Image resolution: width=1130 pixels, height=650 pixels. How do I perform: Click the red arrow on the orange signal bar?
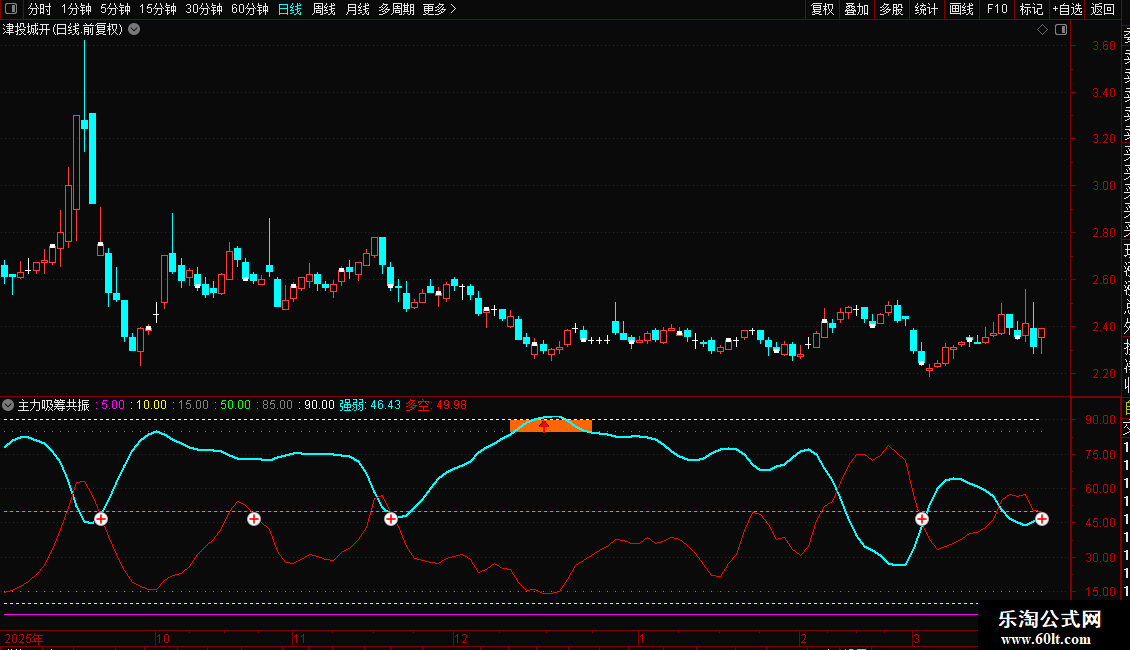pos(544,426)
